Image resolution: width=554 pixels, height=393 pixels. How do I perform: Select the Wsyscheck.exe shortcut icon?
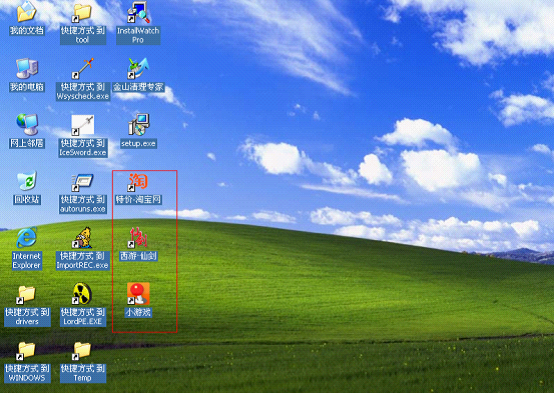[x=82, y=69]
